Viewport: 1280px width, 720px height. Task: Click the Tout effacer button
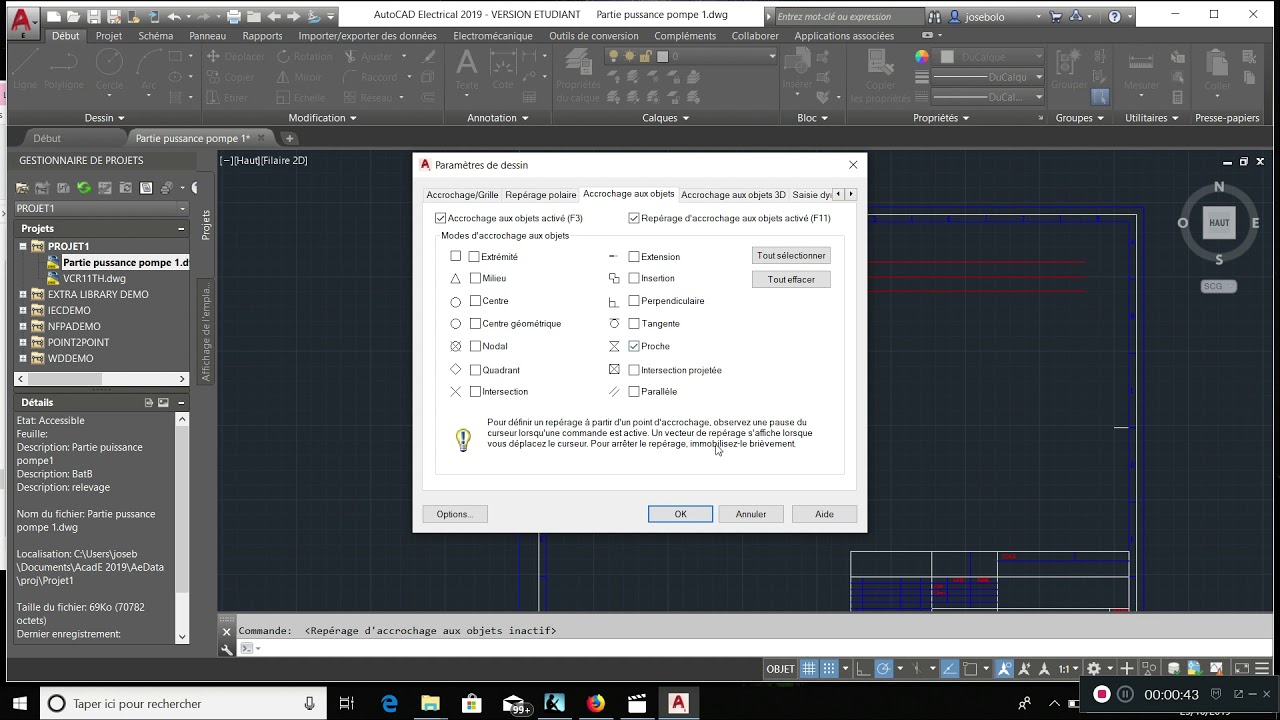click(791, 280)
